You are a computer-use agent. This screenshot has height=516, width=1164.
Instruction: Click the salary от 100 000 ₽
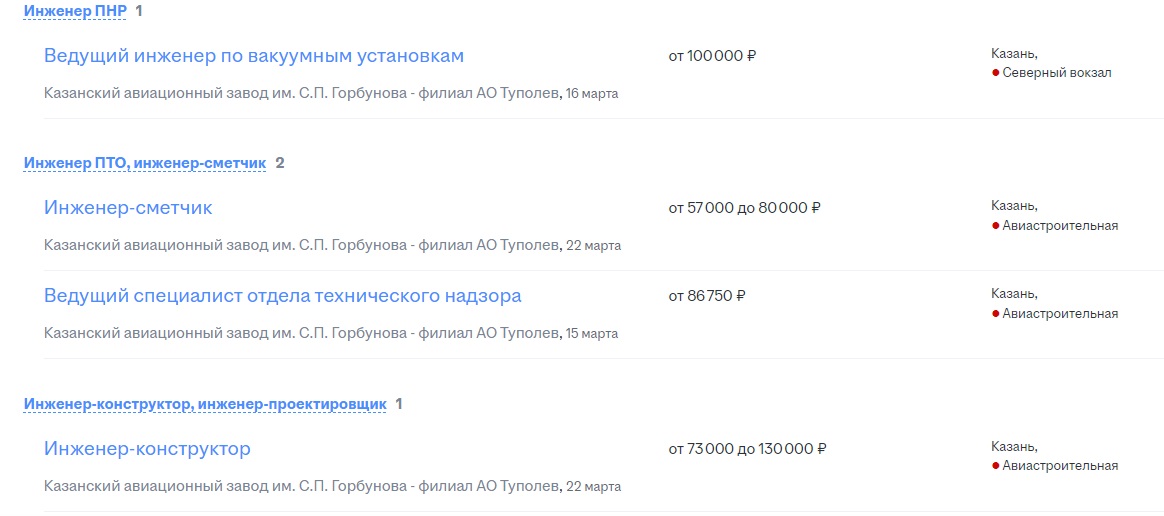point(712,56)
